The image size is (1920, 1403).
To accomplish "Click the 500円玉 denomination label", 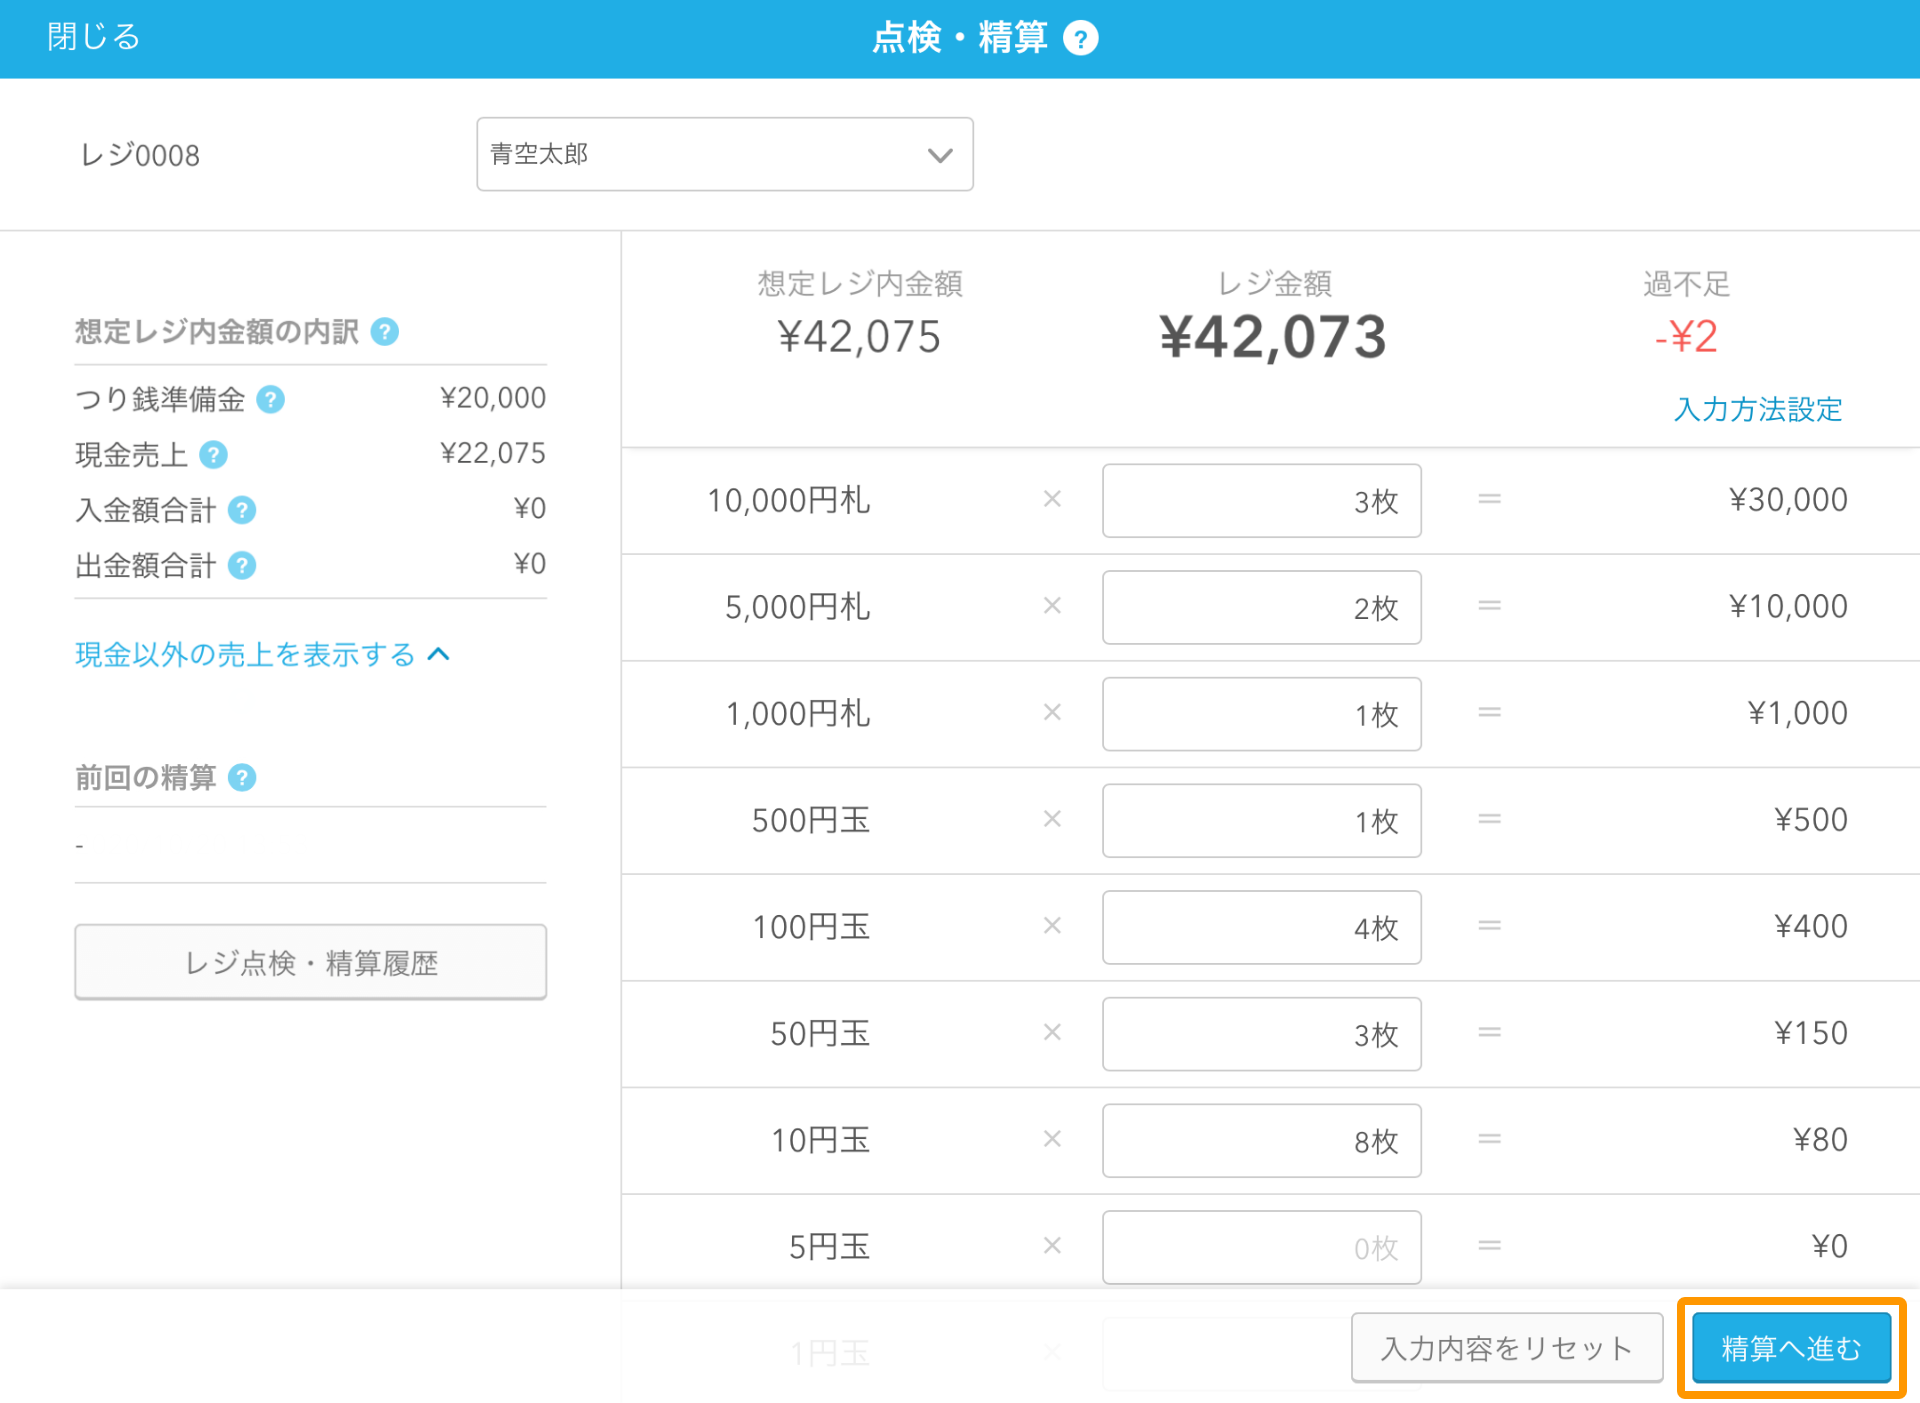I will tap(811, 820).
